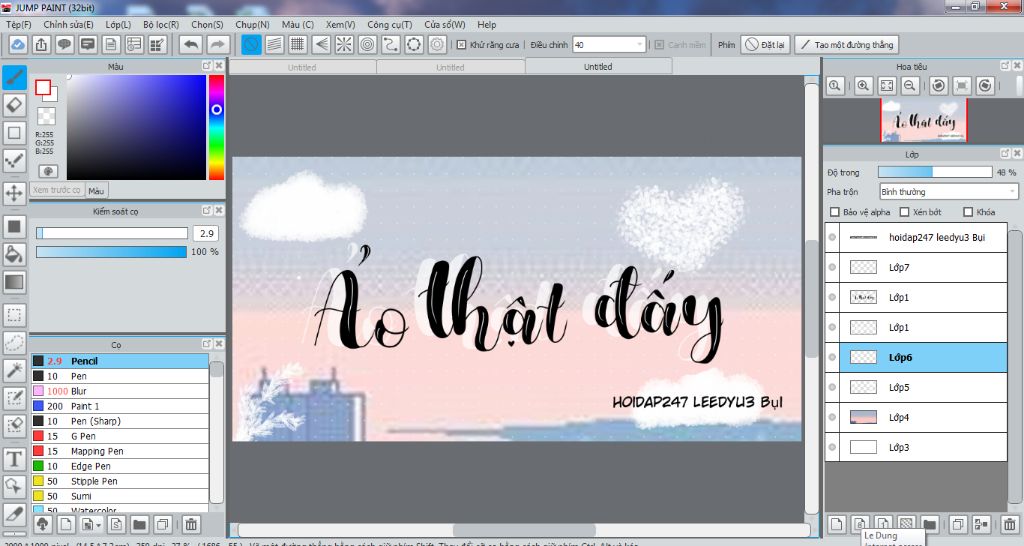Enable the Bảo vệ alpha checkbox
1024x546 pixels.
click(835, 212)
